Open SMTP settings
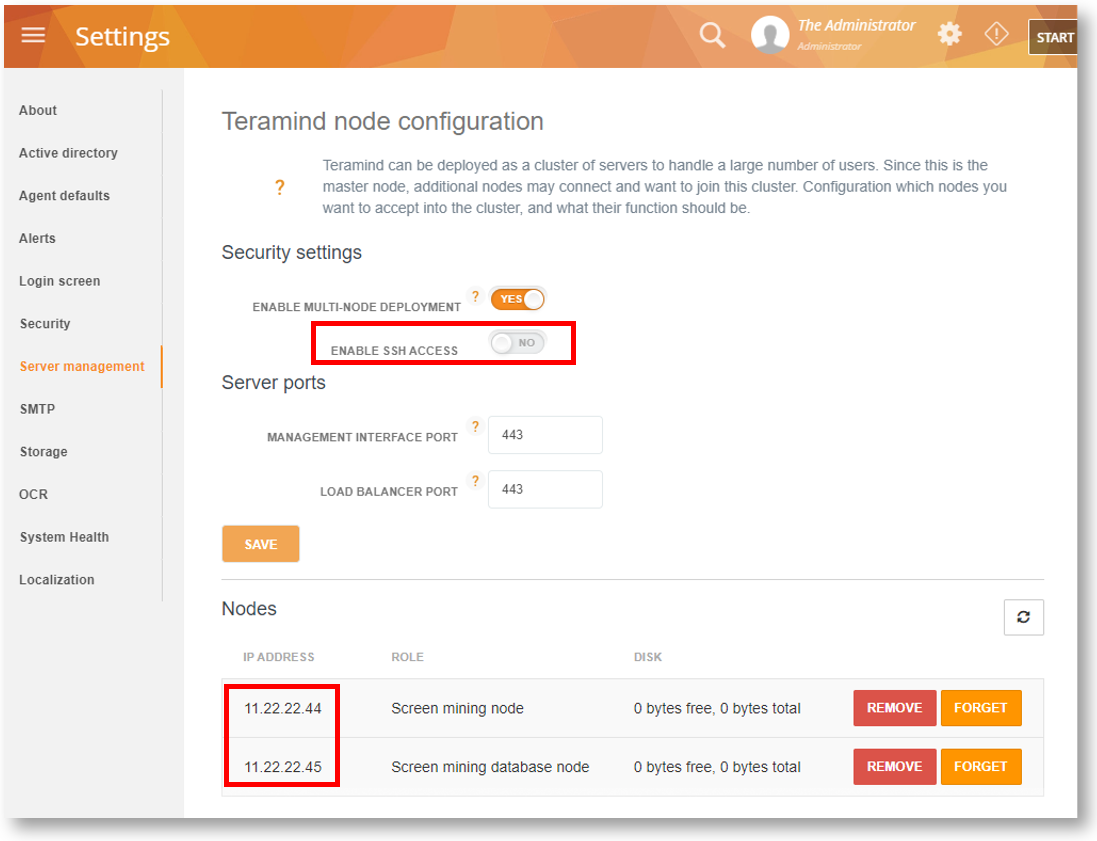Screen dimensions: 1097x841 37,409
